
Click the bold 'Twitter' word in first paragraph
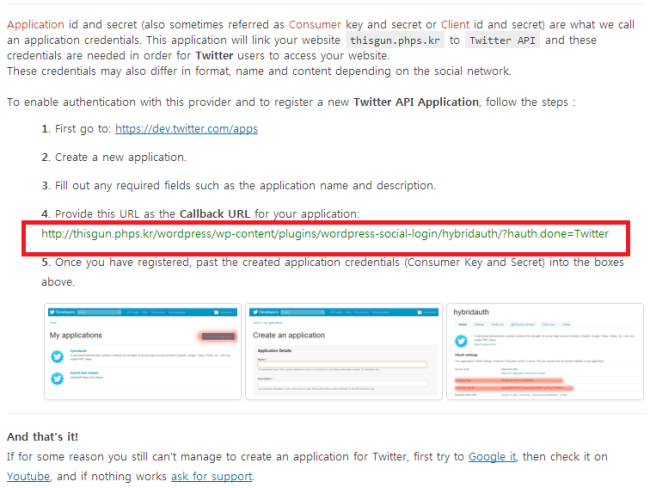tap(214, 56)
